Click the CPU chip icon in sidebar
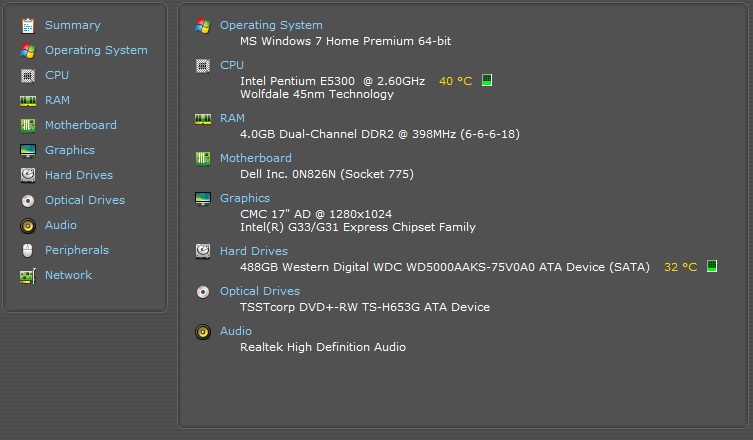 coord(27,75)
